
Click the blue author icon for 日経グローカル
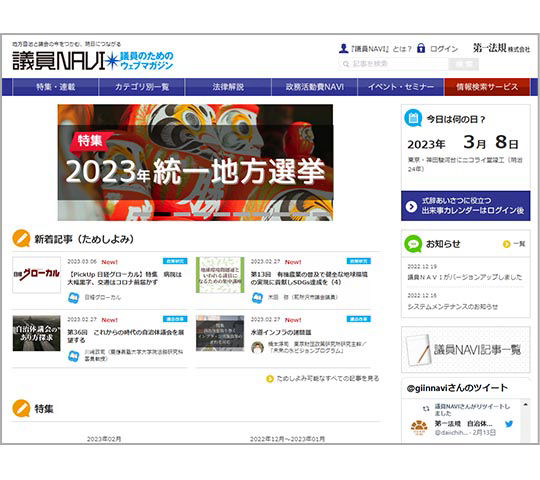[x=73, y=298]
